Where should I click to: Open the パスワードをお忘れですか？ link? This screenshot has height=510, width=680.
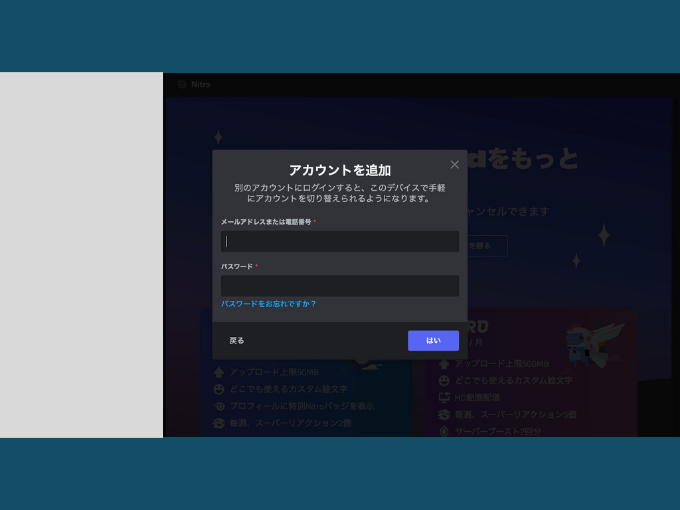(268, 304)
